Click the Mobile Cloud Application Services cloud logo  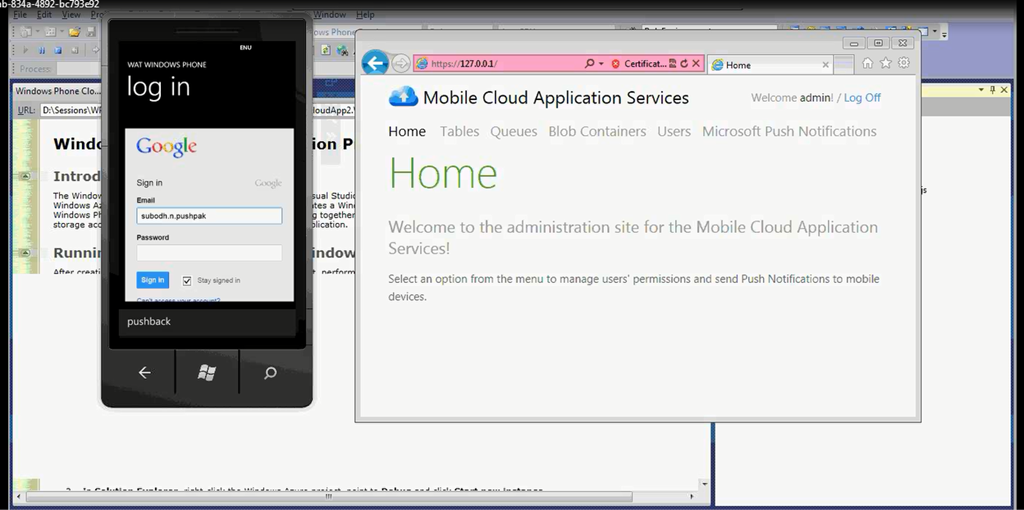tap(403, 97)
